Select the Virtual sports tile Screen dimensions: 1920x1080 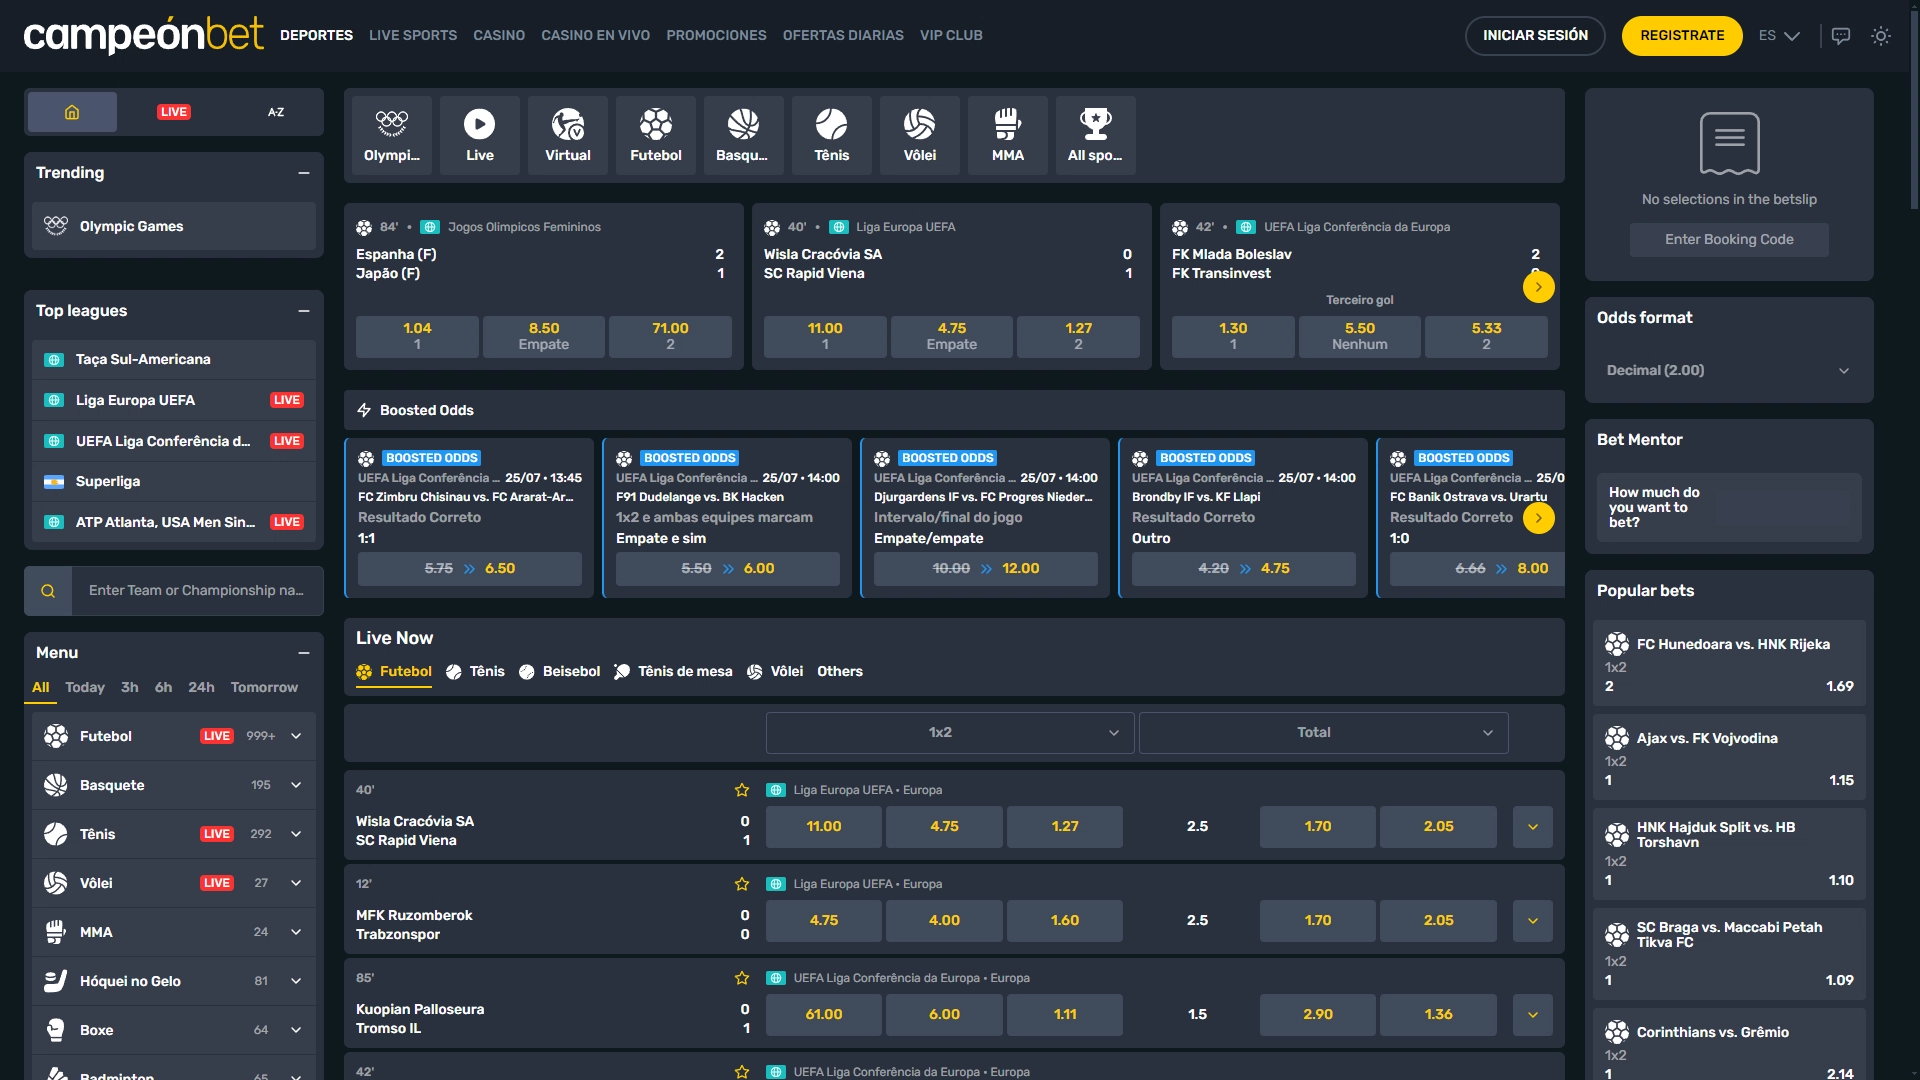(x=568, y=136)
